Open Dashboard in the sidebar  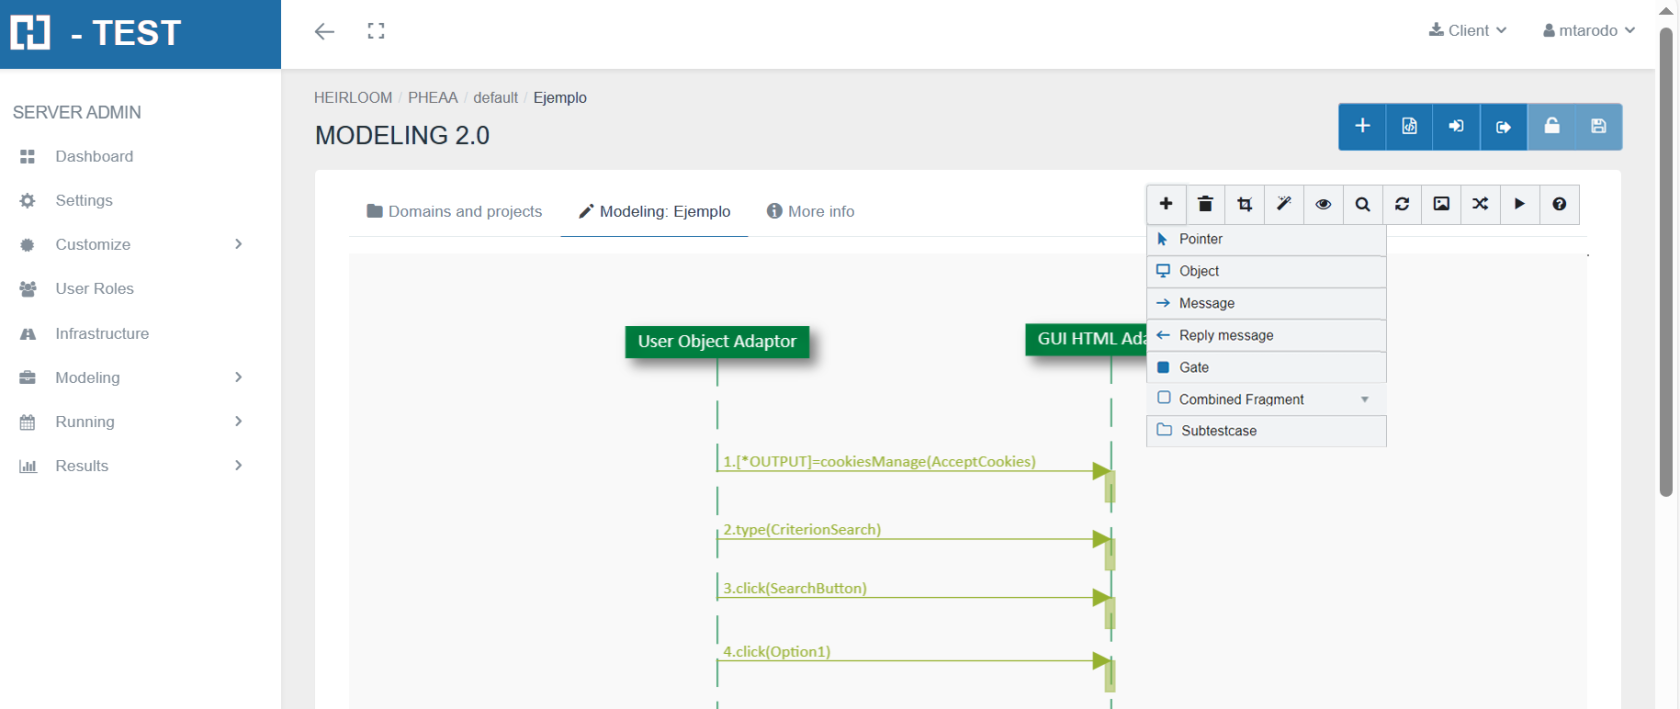click(94, 156)
